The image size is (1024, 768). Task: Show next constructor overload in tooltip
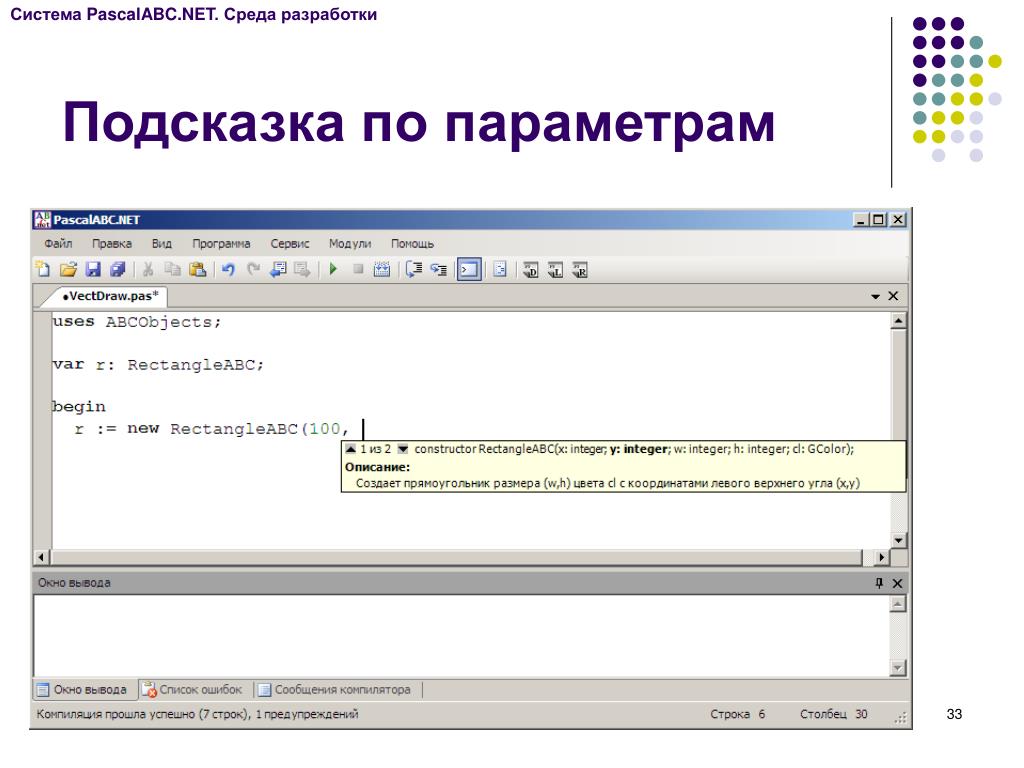tap(403, 449)
